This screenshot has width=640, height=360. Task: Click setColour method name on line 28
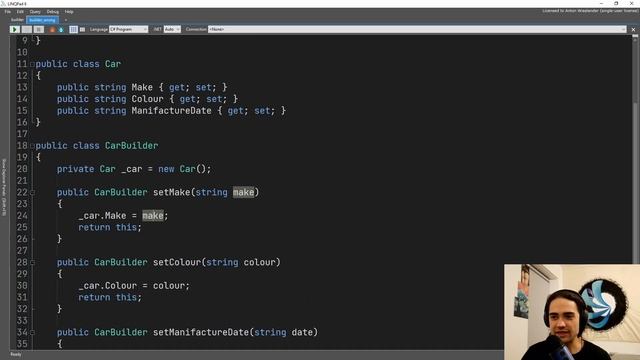(x=177, y=262)
